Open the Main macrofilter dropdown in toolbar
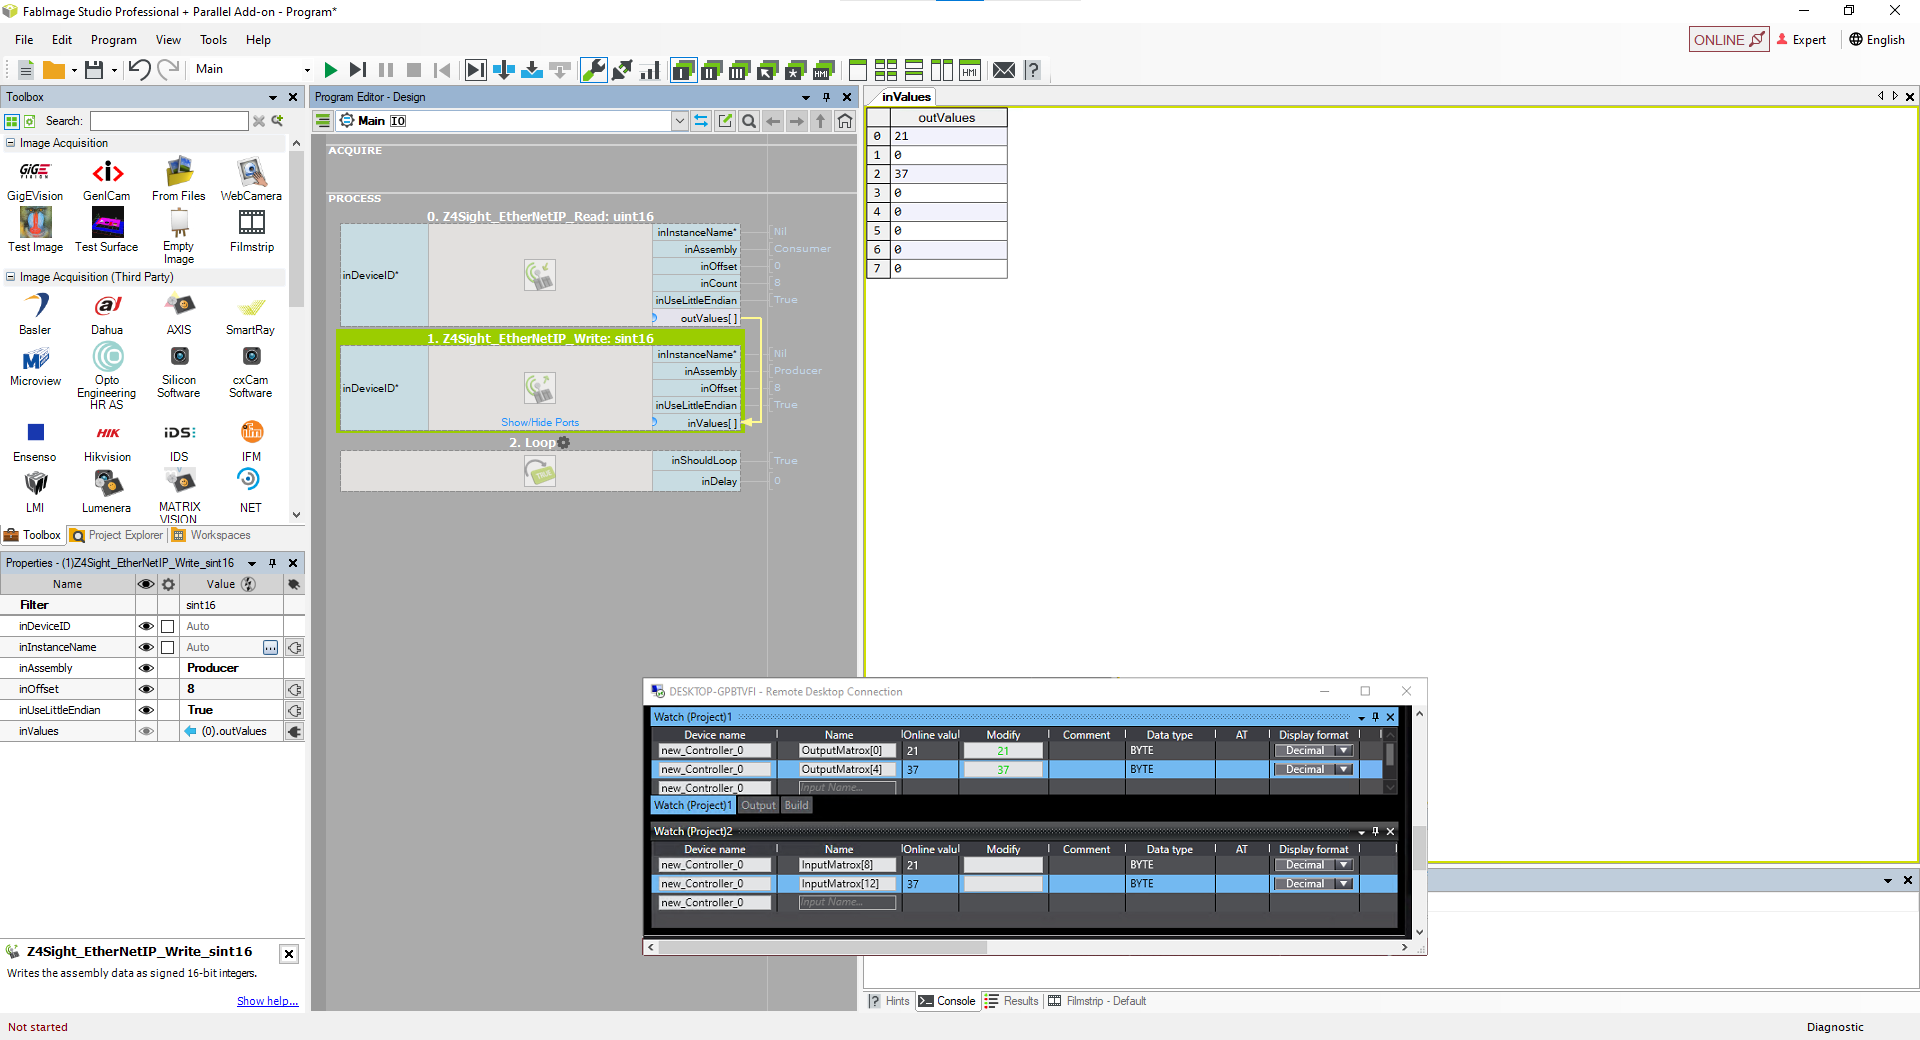This screenshot has width=1920, height=1040. [x=306, y=70]
